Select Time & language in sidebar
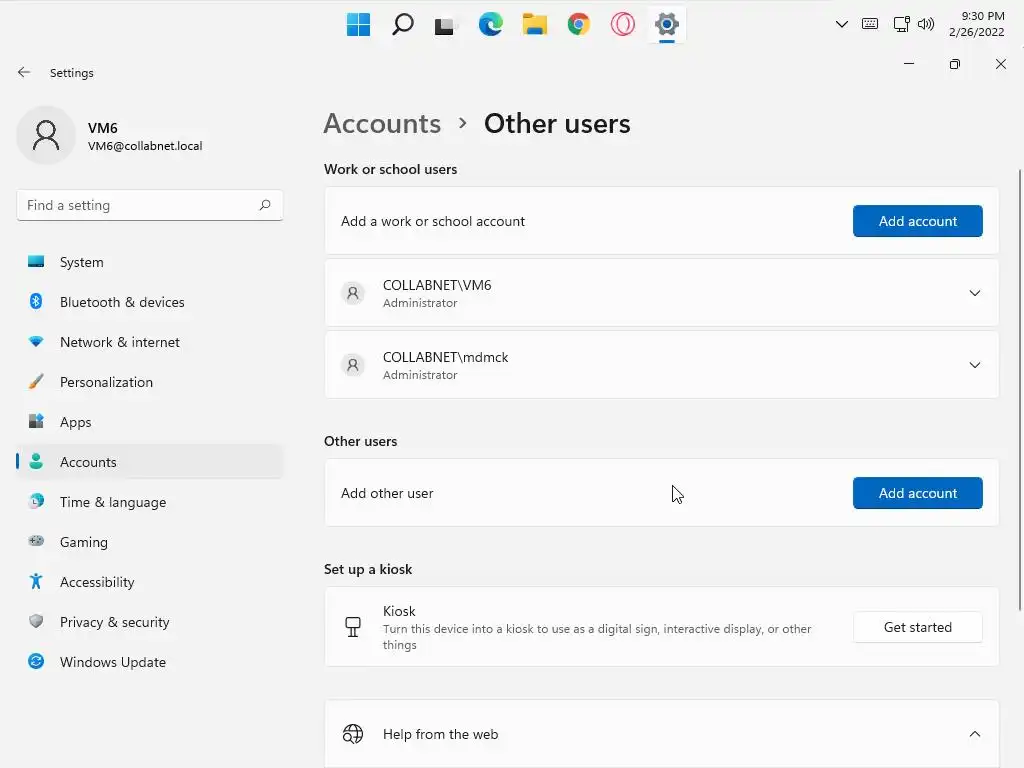This screenshot has height=768, width=1024. tap(112, 502)
